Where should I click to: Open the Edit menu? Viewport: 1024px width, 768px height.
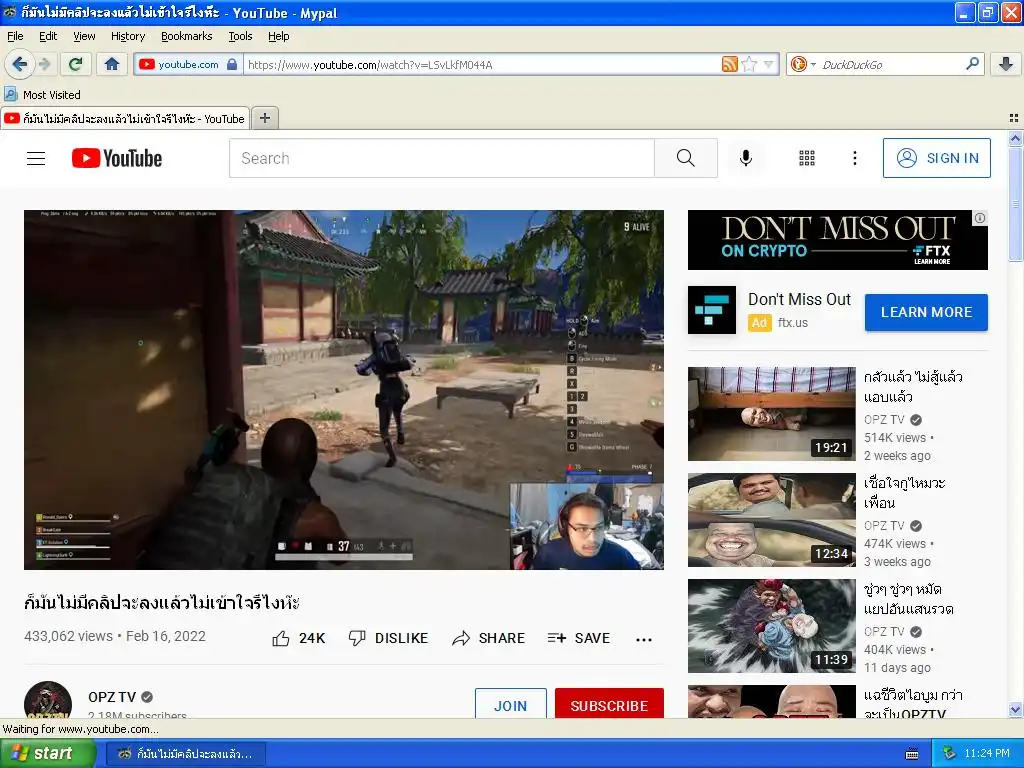pyautogui.click(x=48, y=36)
